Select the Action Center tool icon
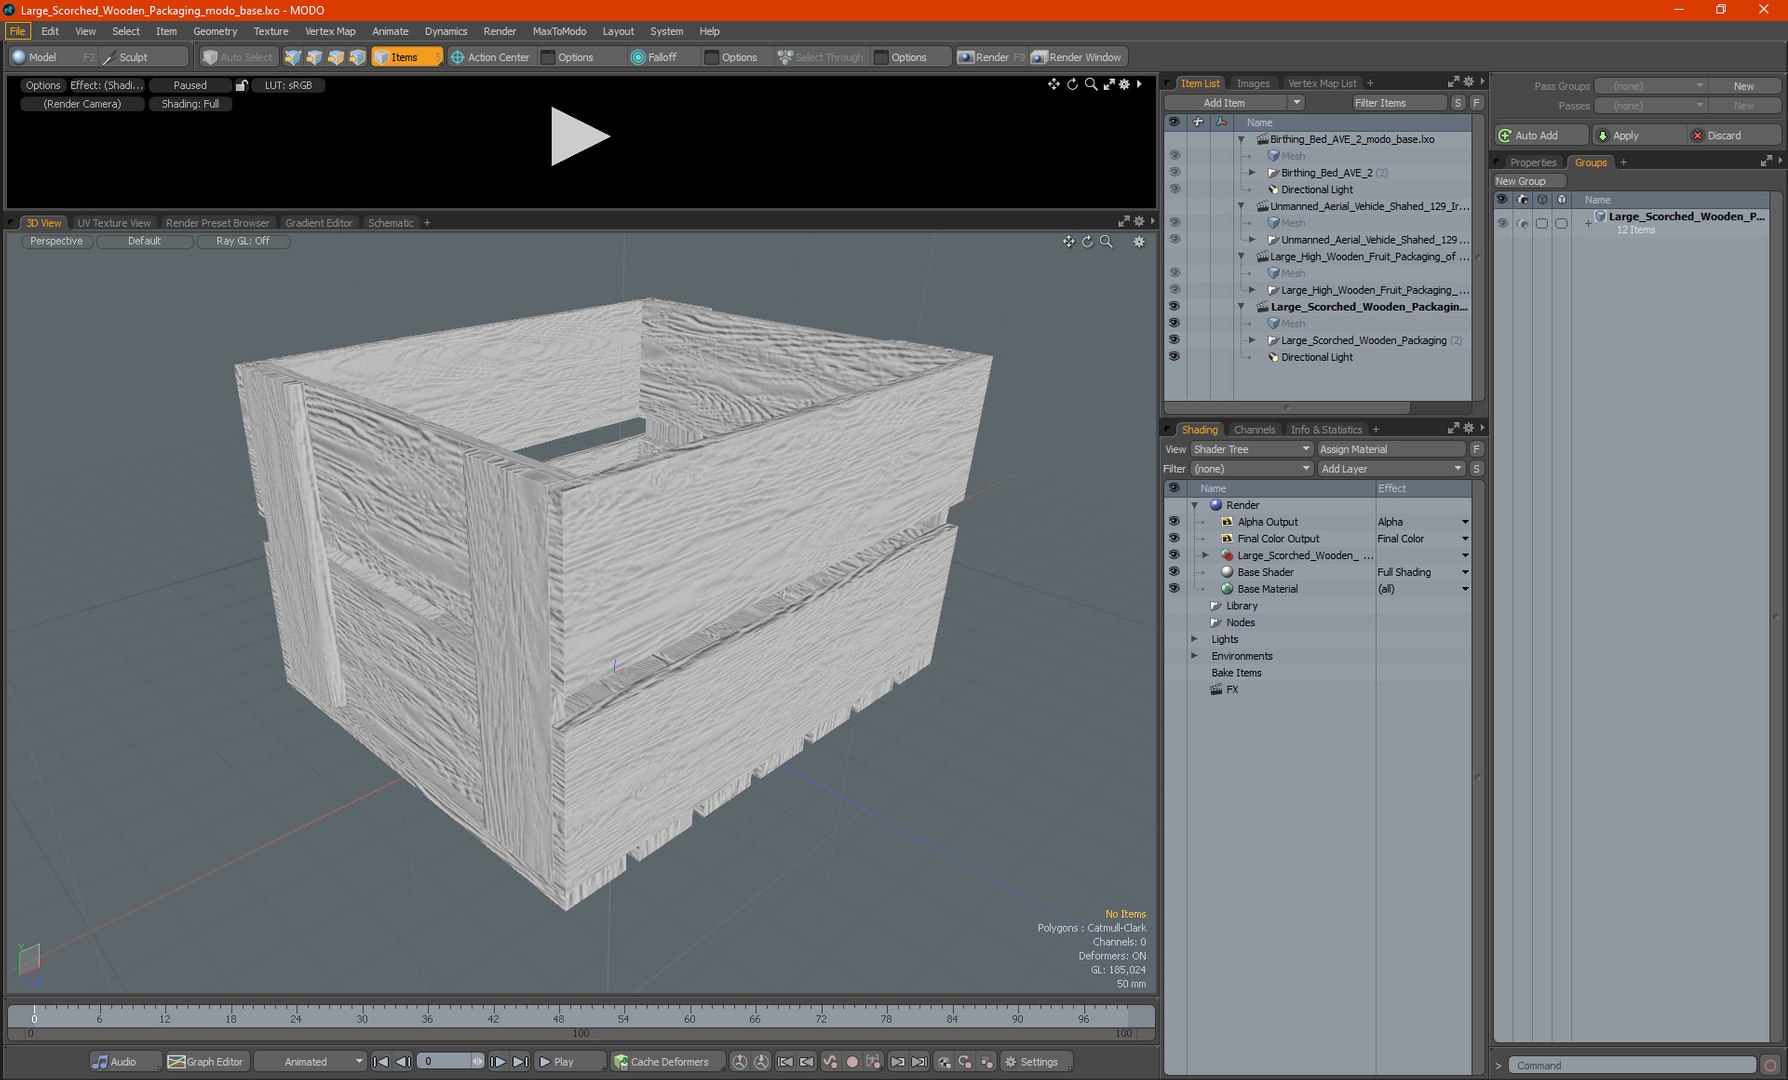Viewport: 1788px width, 1080px height. (x=458, y=58)
